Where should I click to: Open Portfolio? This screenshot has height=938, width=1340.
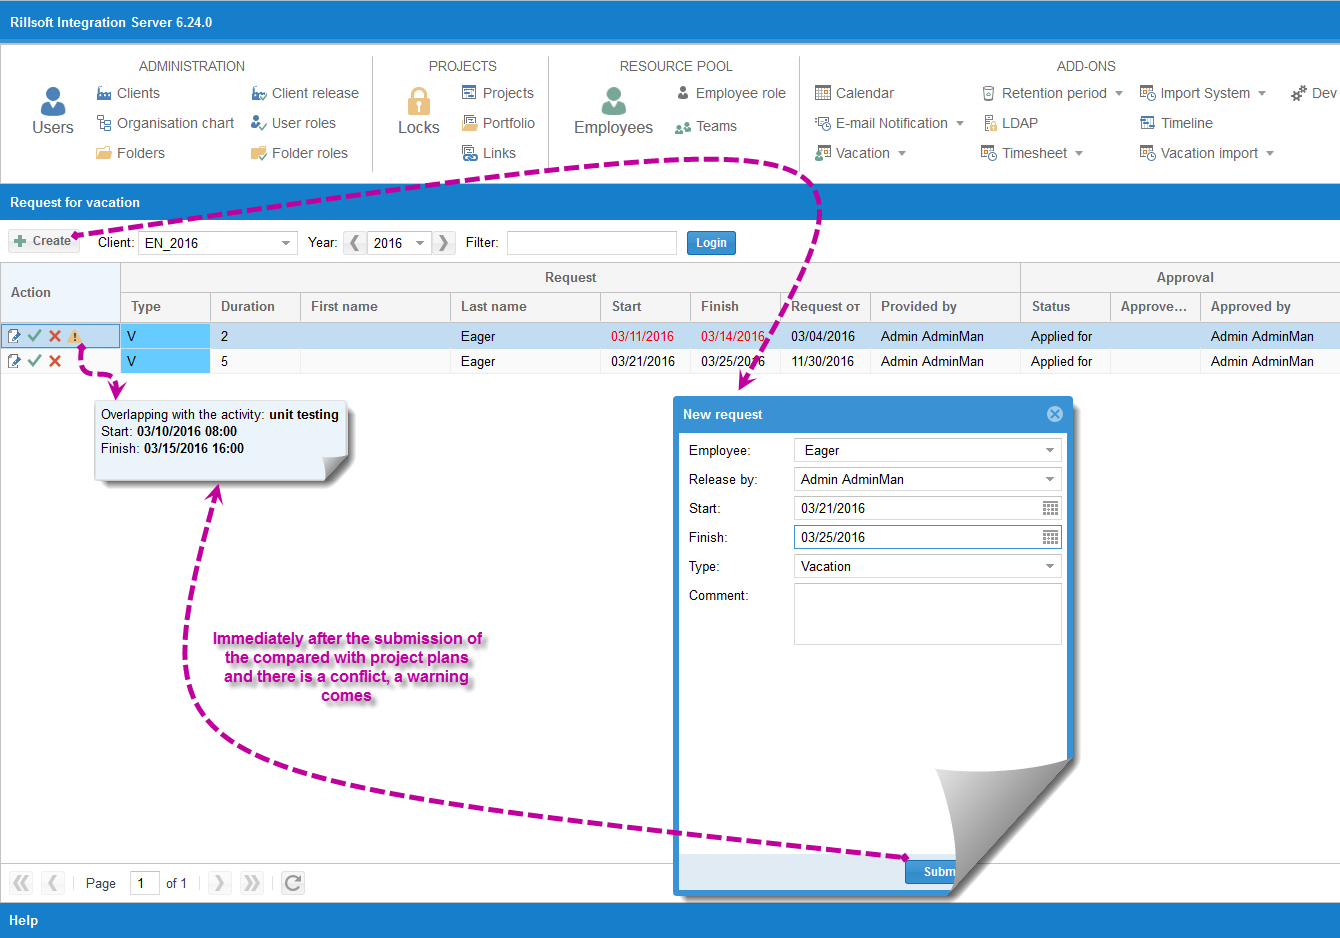click(498, 123)
